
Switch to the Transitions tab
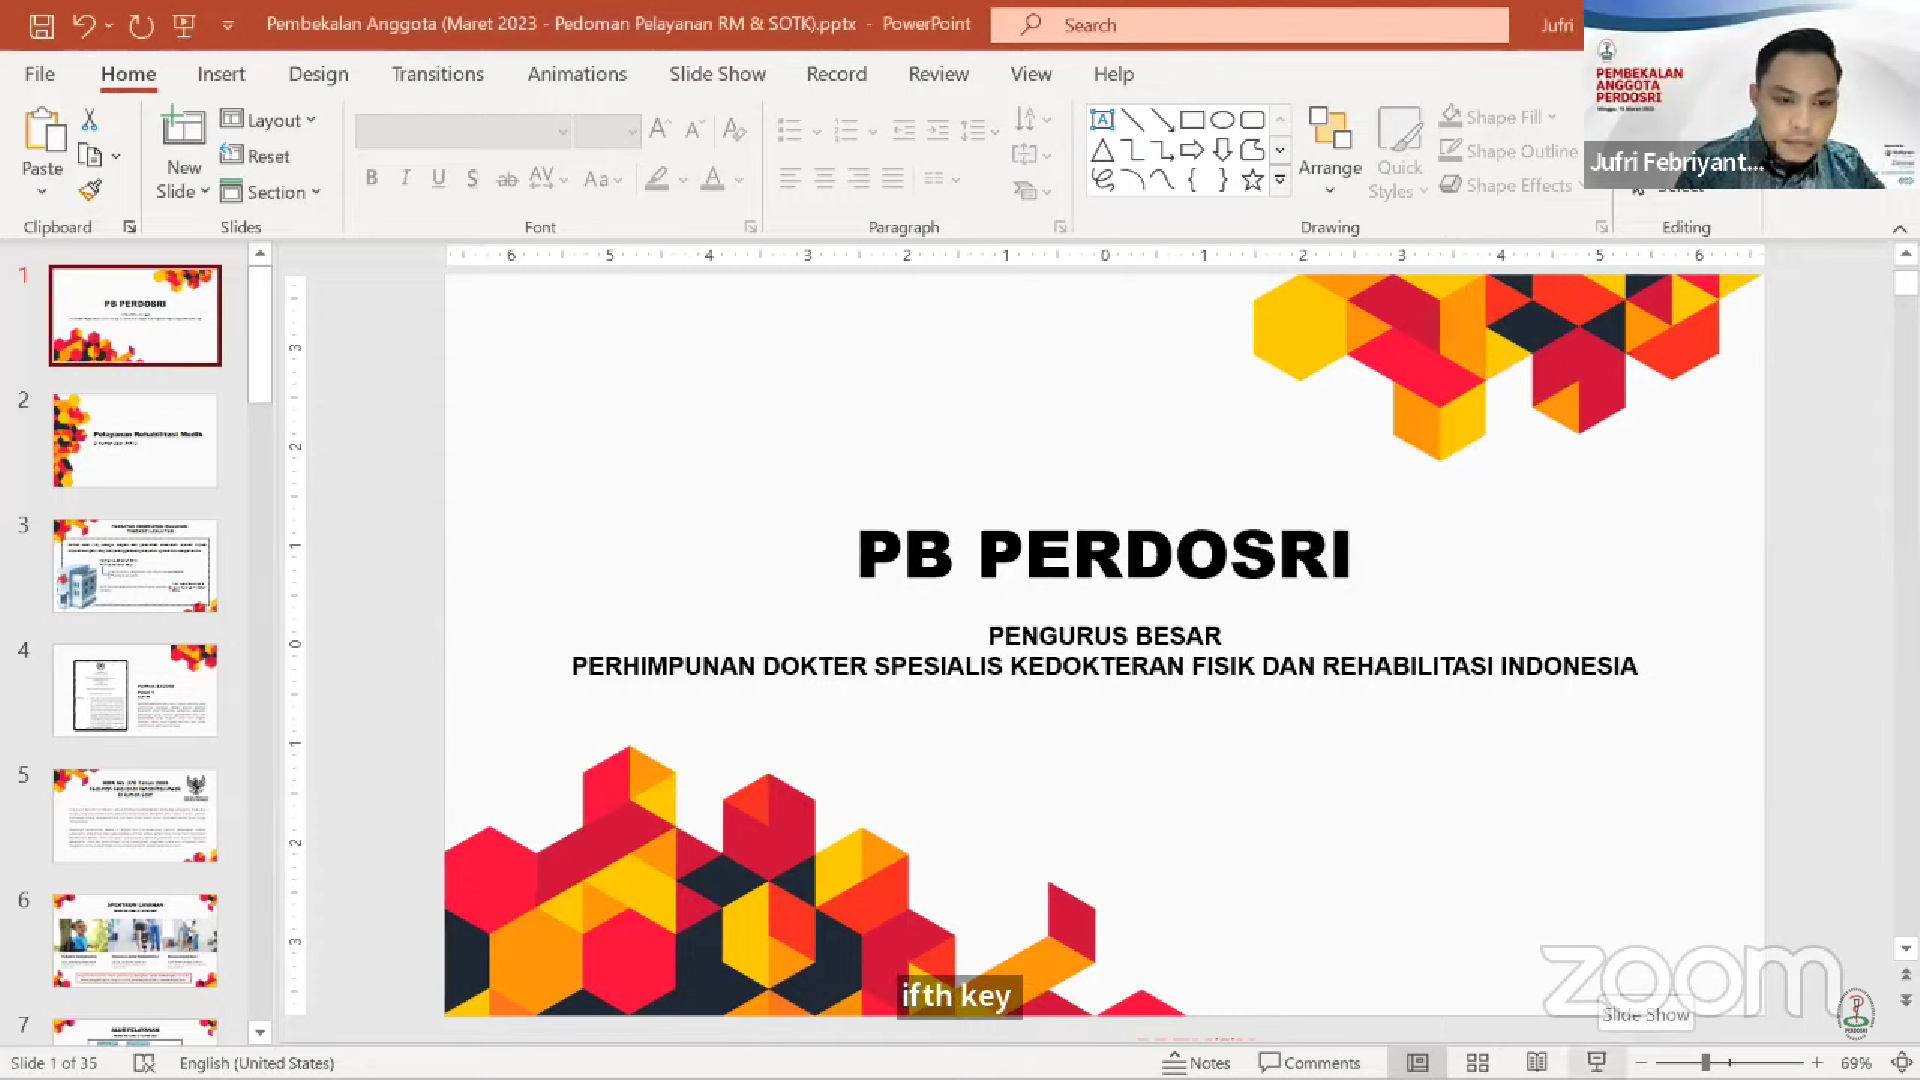(438, 74)
